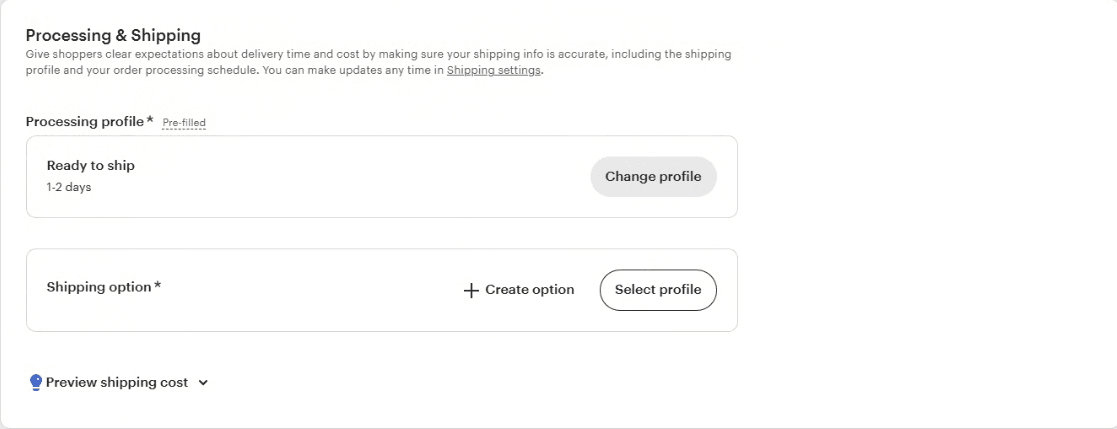
Task: Click the asterisk next to Shipping option
Action: [157, 285]
